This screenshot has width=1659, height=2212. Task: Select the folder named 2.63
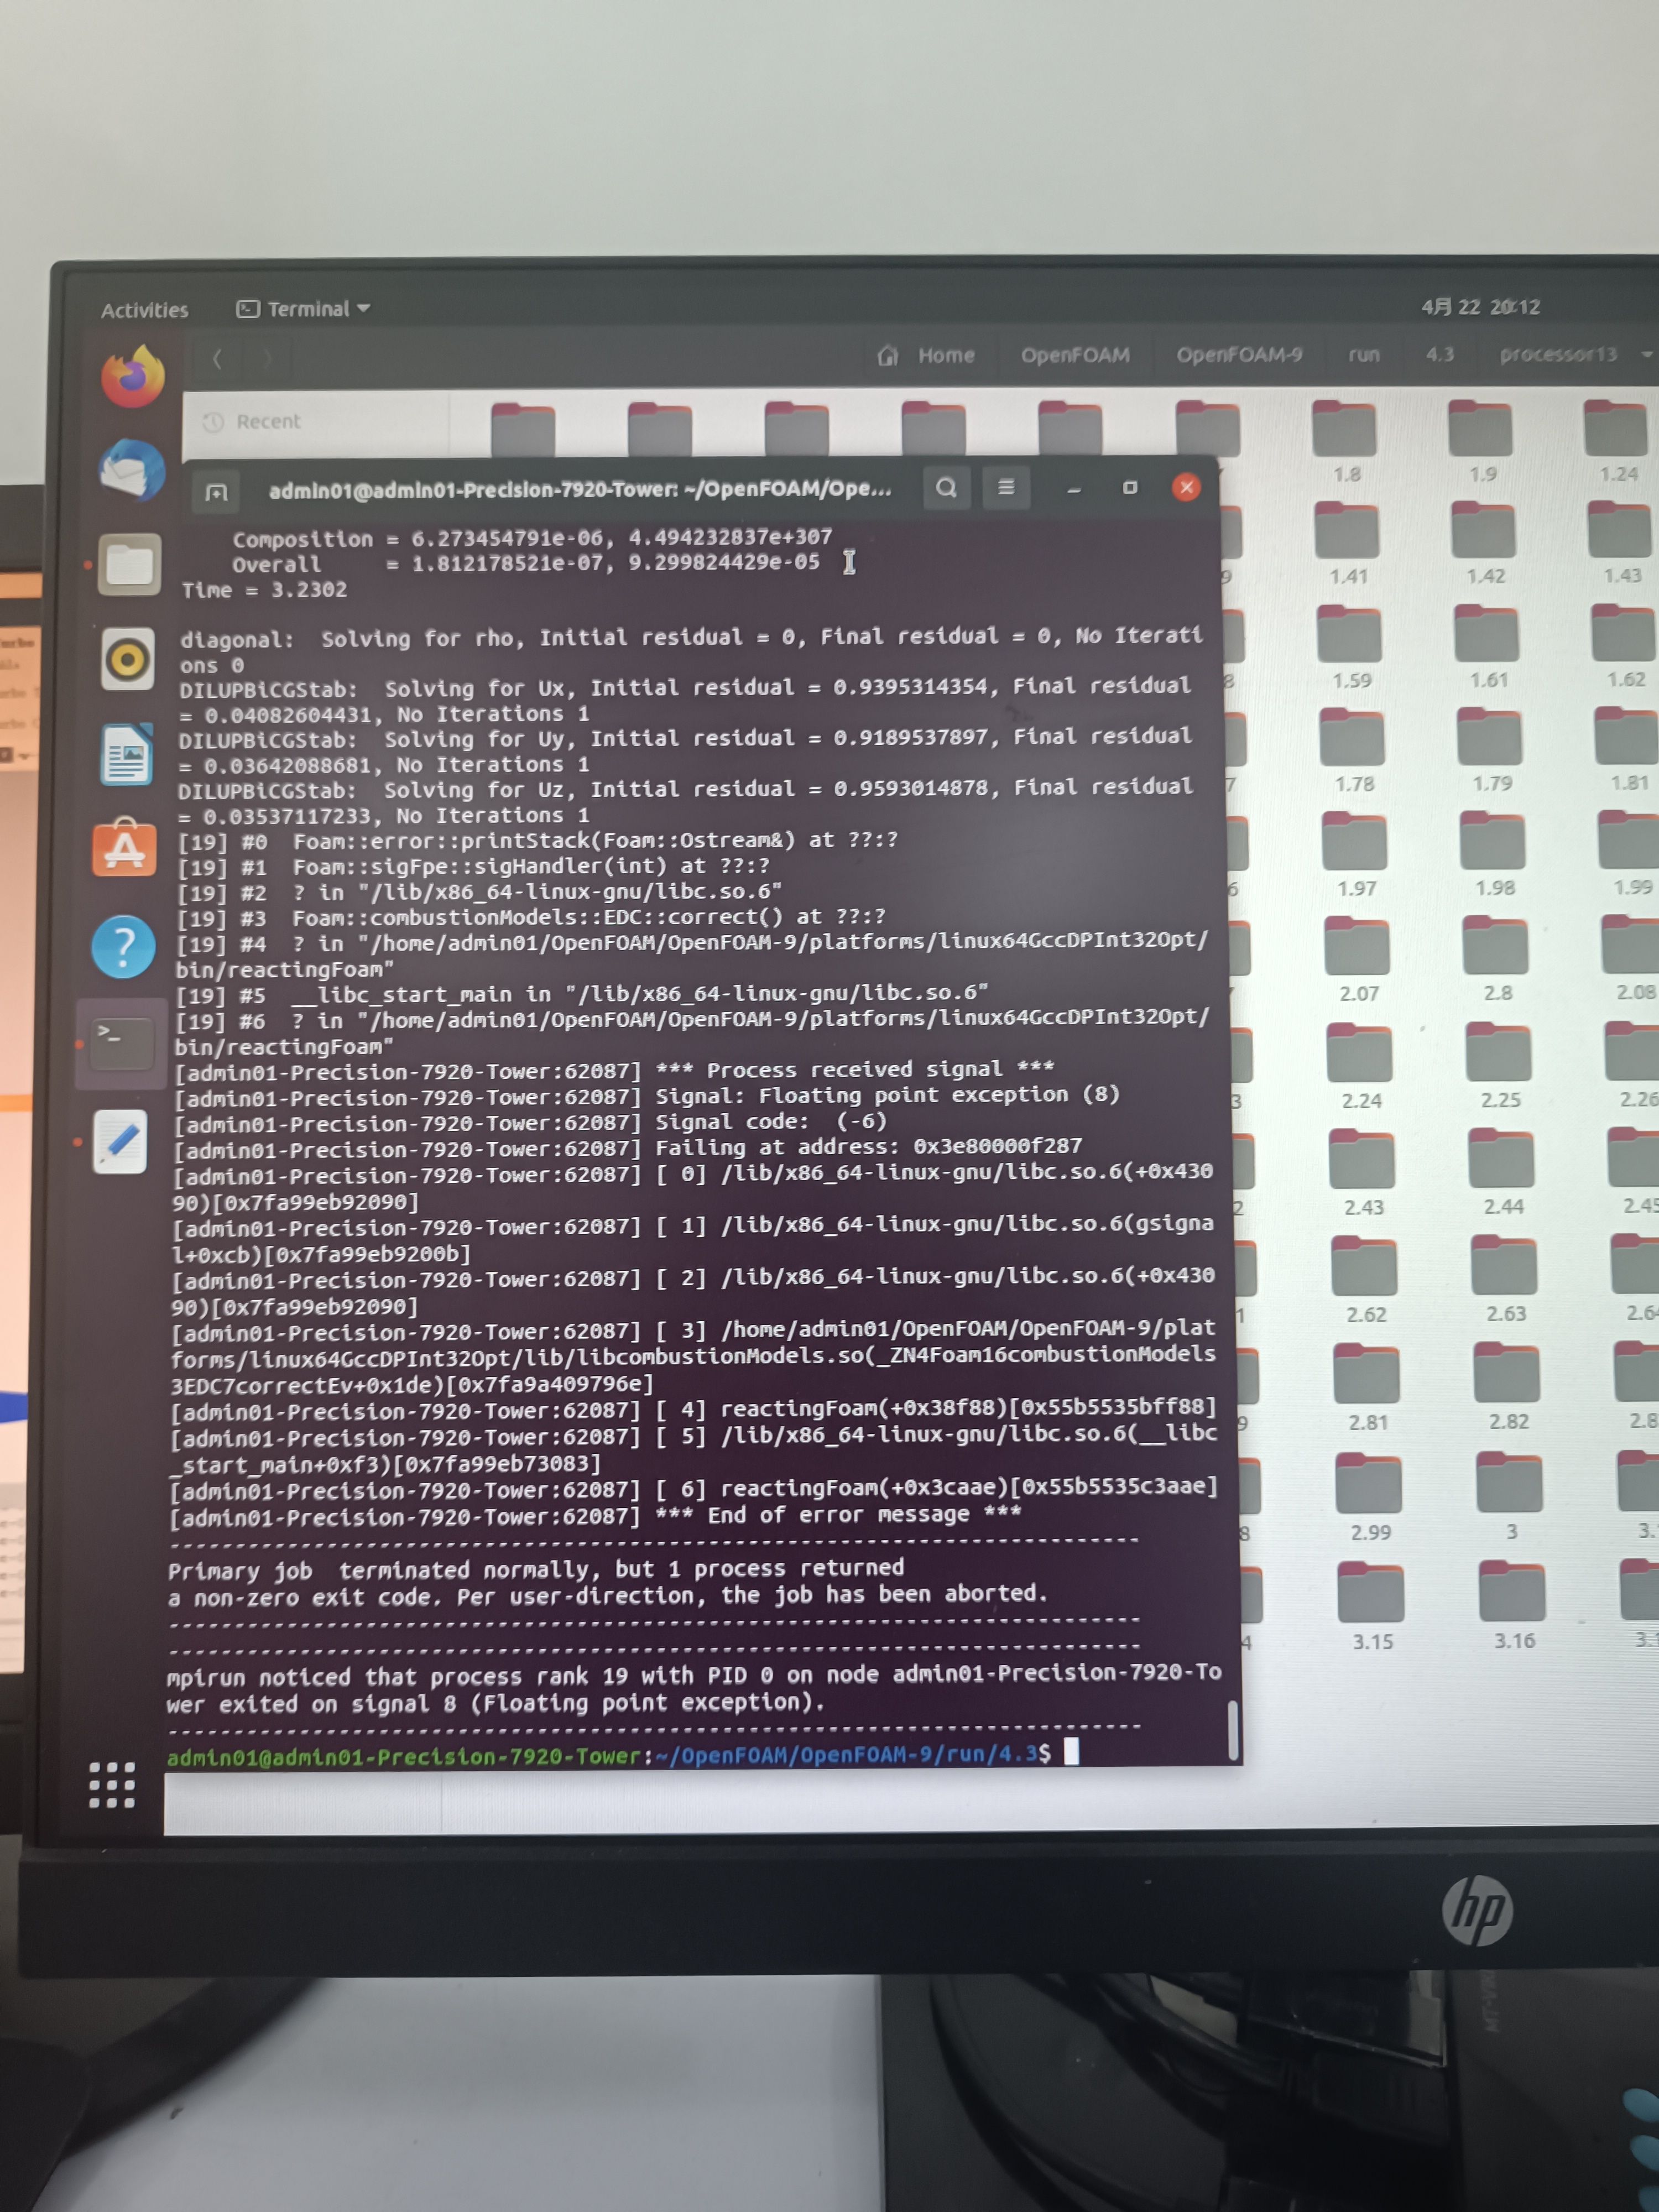point(1506,1279)
